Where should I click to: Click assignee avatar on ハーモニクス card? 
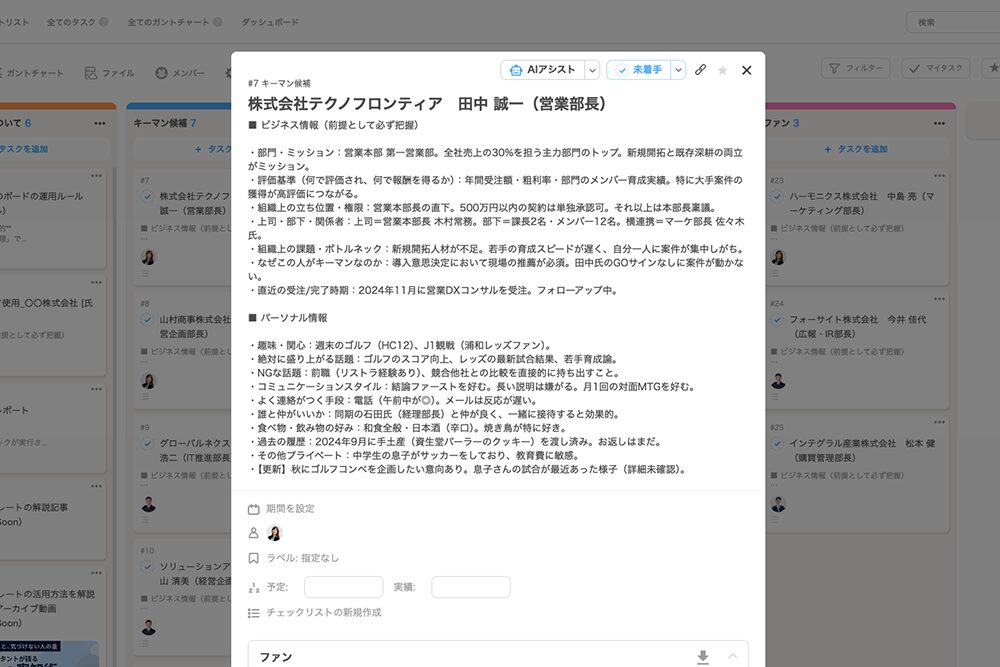(x=778, y=258)
